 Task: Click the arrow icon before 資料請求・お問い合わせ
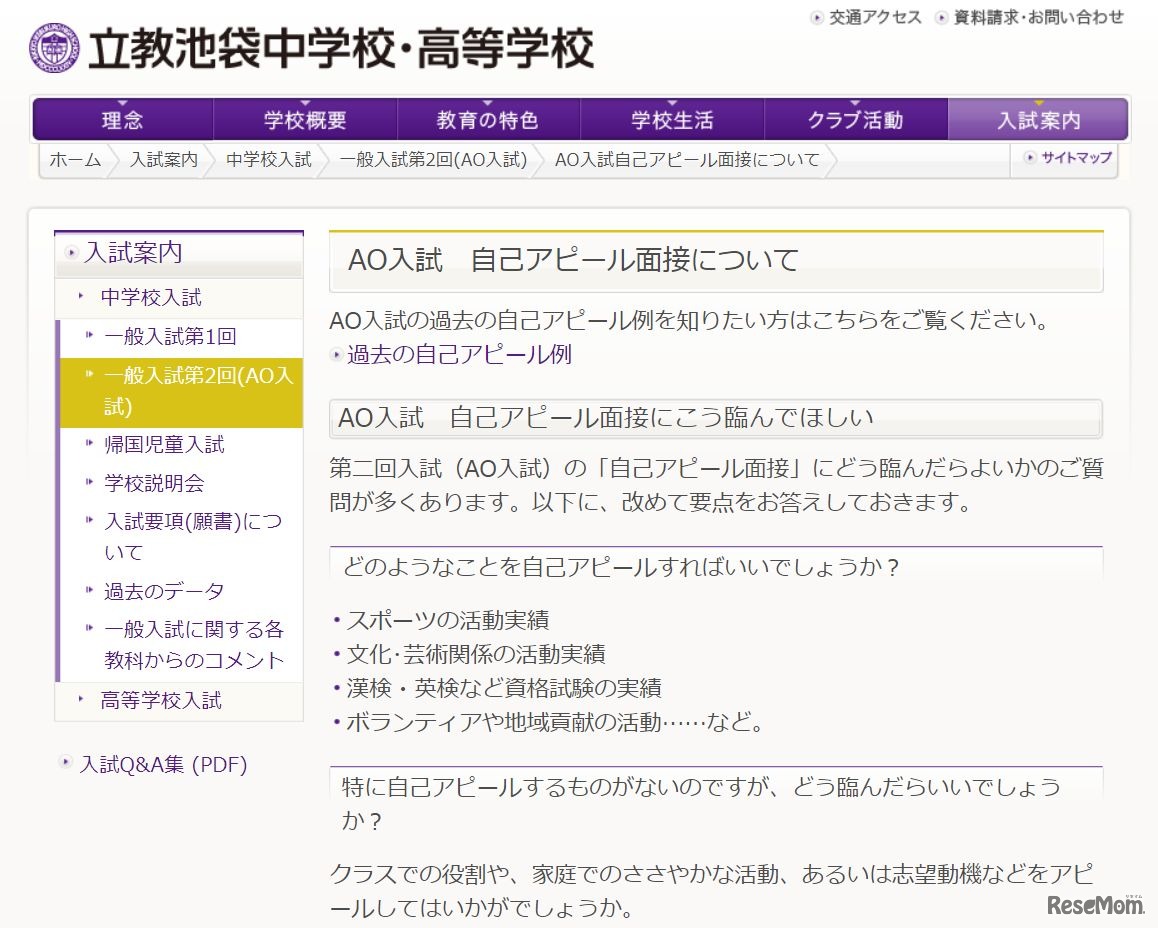[940, 17]
